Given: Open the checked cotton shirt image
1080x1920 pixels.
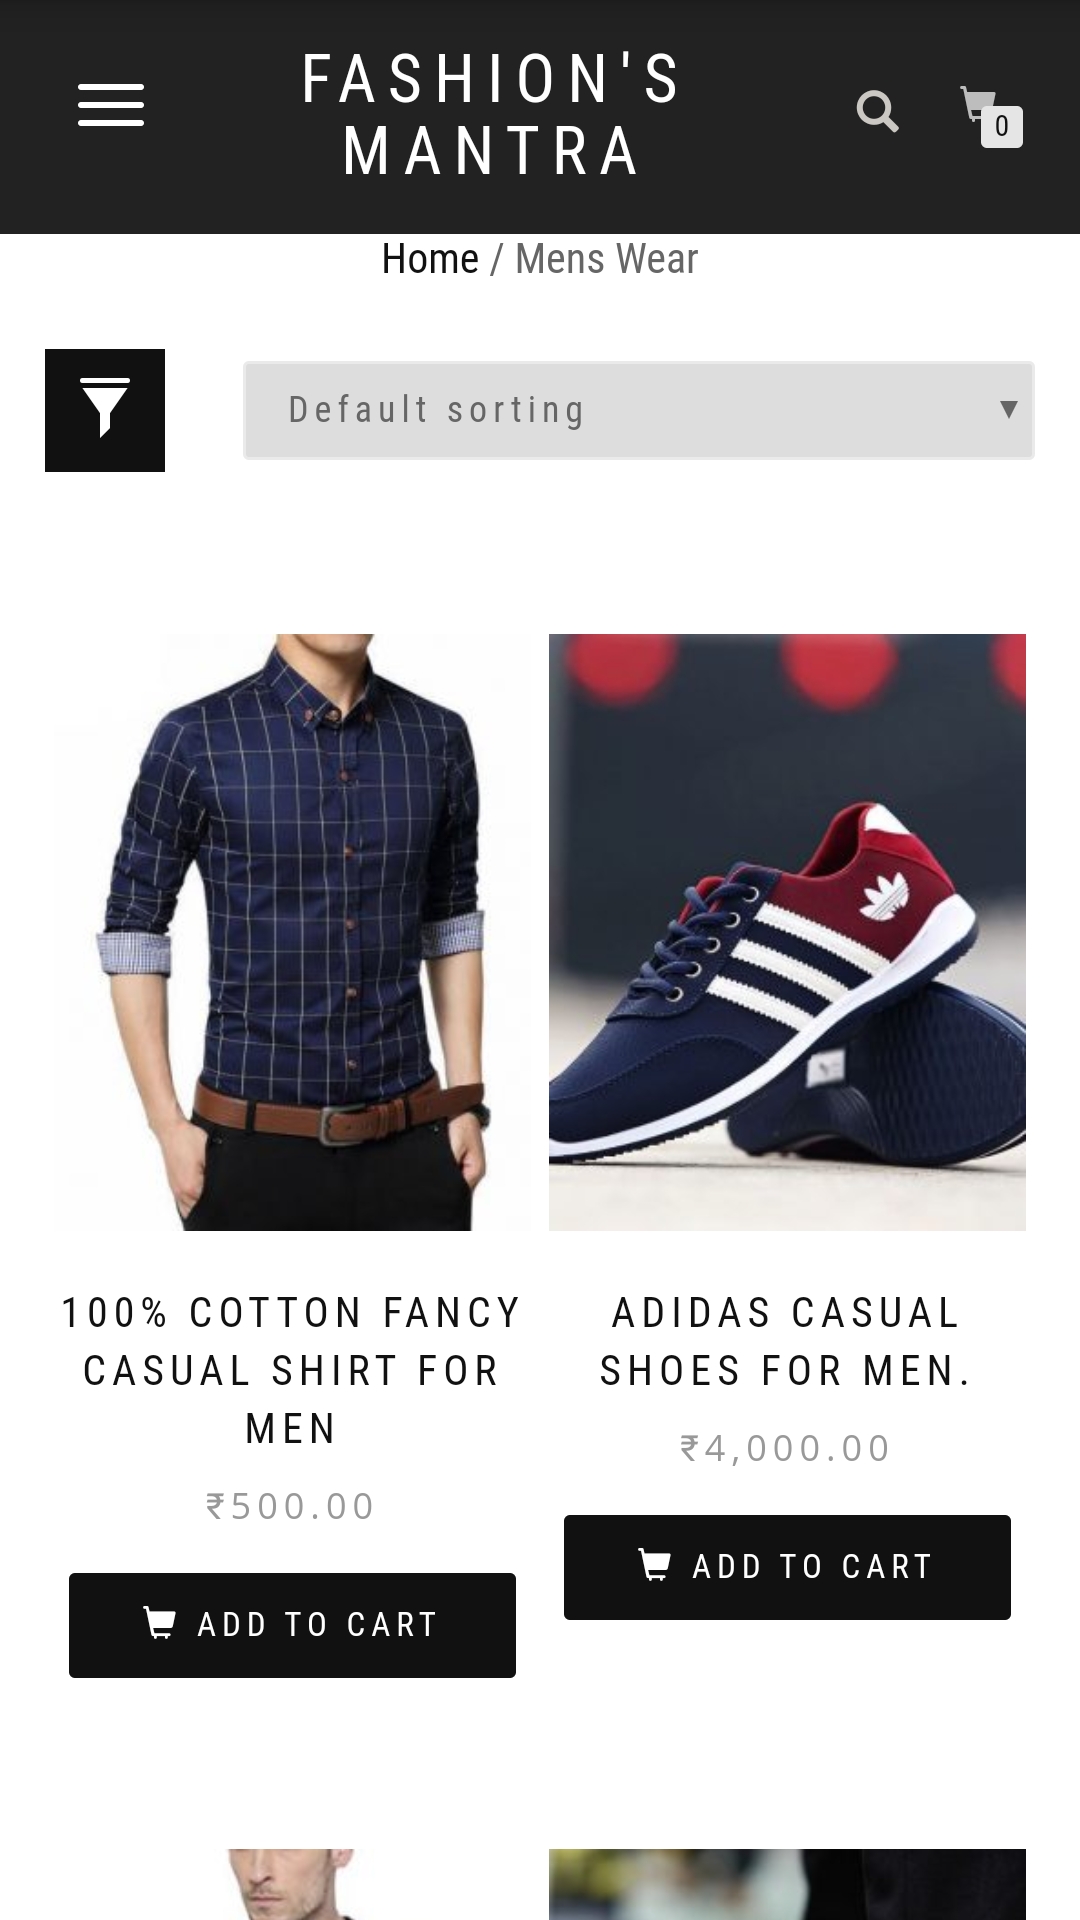Looking at the screenshot, I should click(292, 932).
